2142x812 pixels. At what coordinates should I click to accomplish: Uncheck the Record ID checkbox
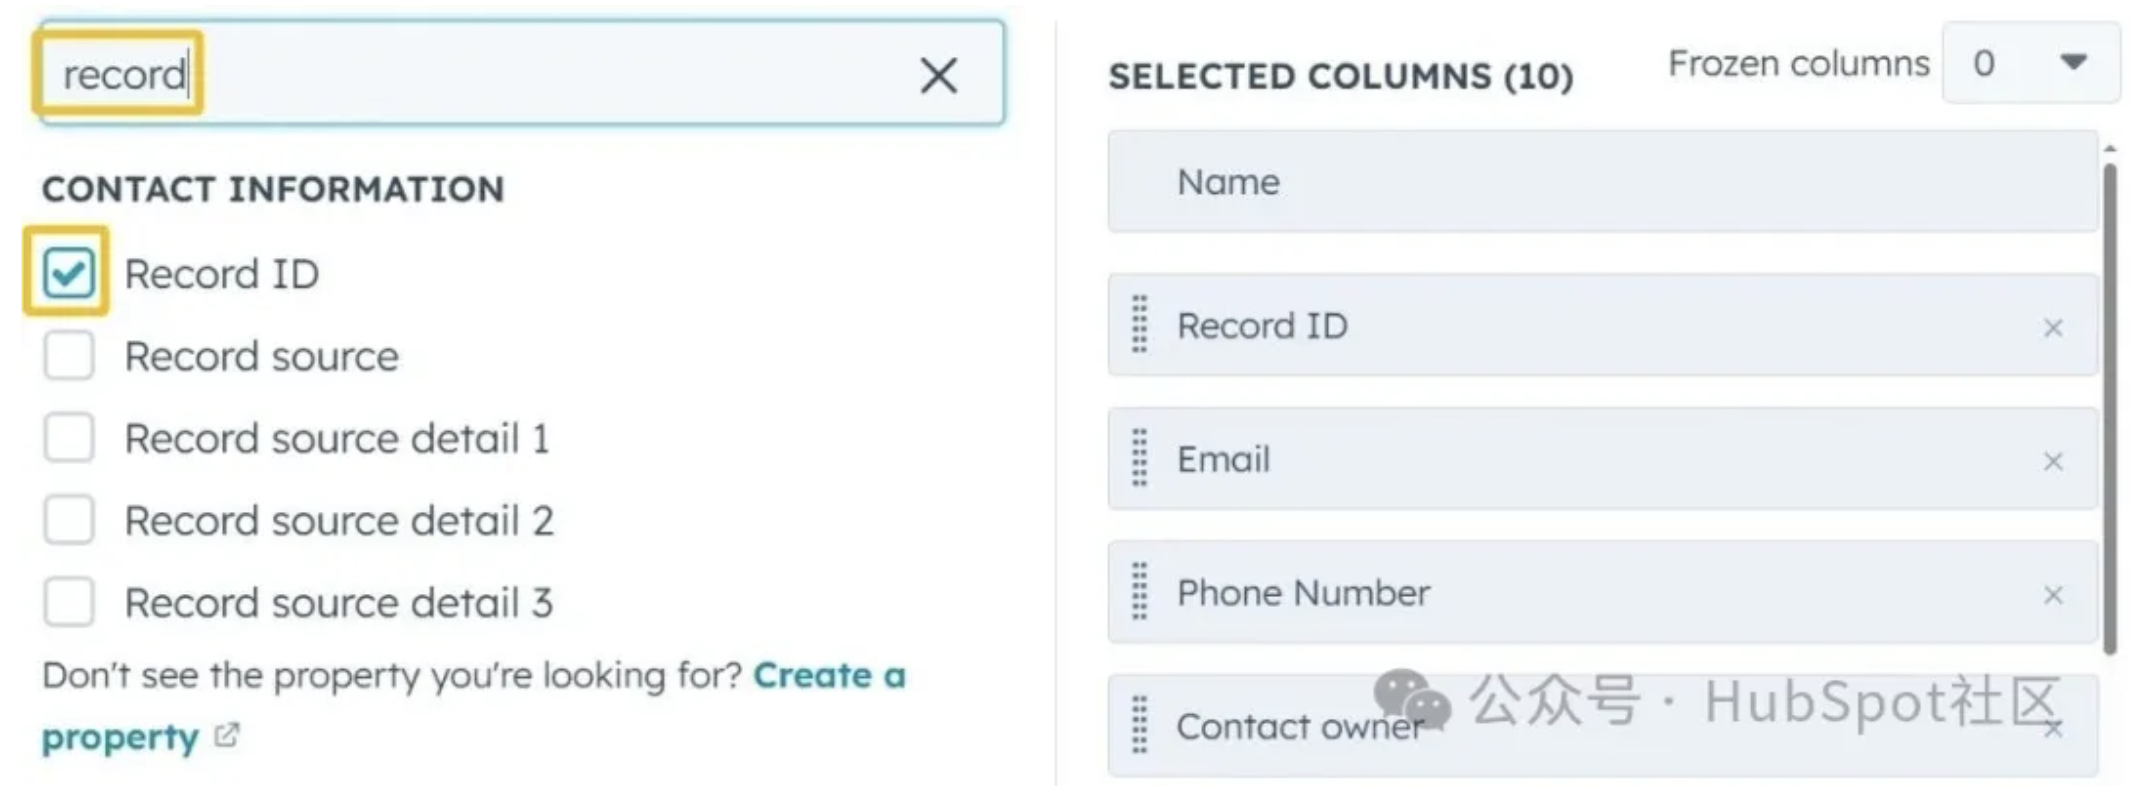68,273
